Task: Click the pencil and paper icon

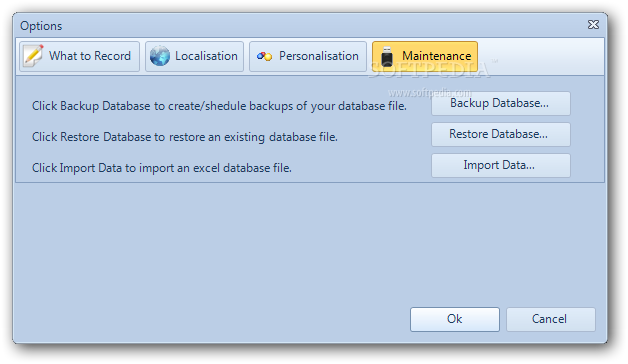Action: coord(33,56)
